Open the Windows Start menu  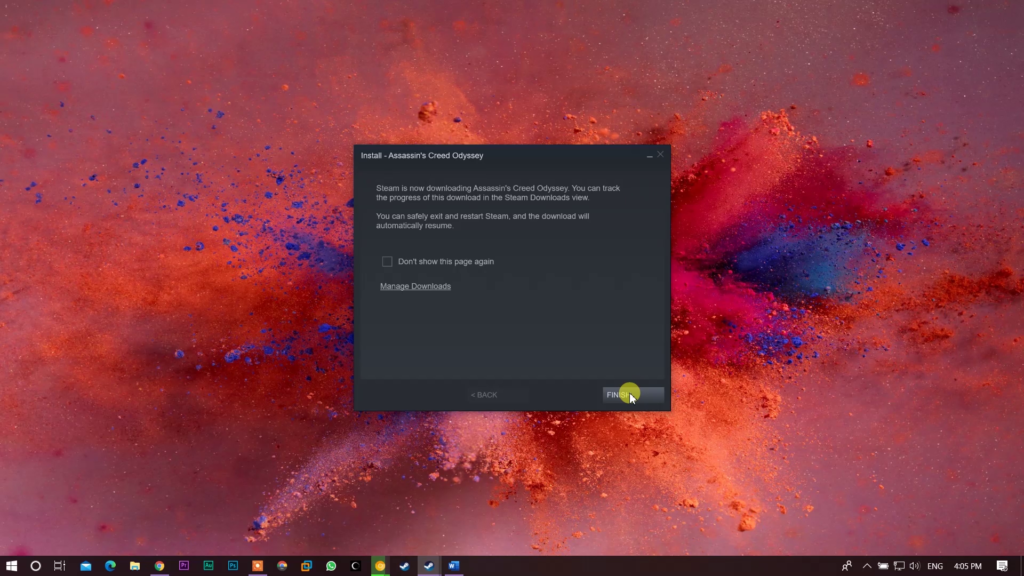click(11, 566)
